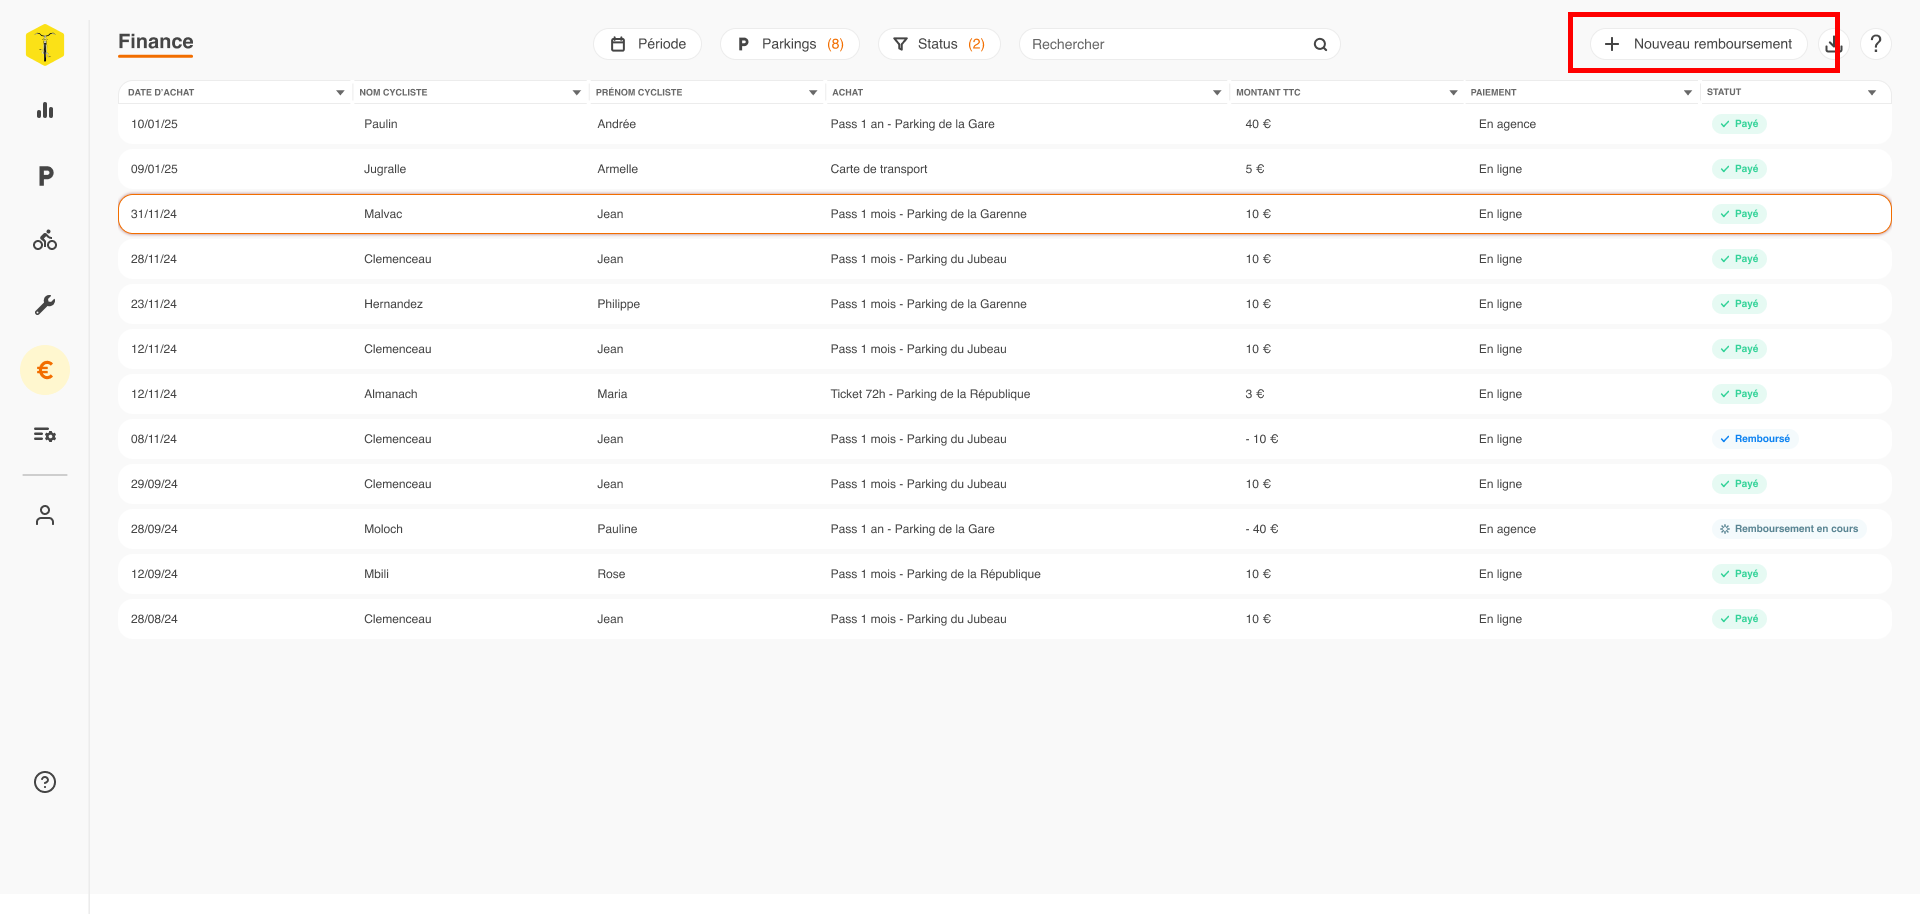
Task: Click the Andrée first name cell
Action: pos(617,124)
